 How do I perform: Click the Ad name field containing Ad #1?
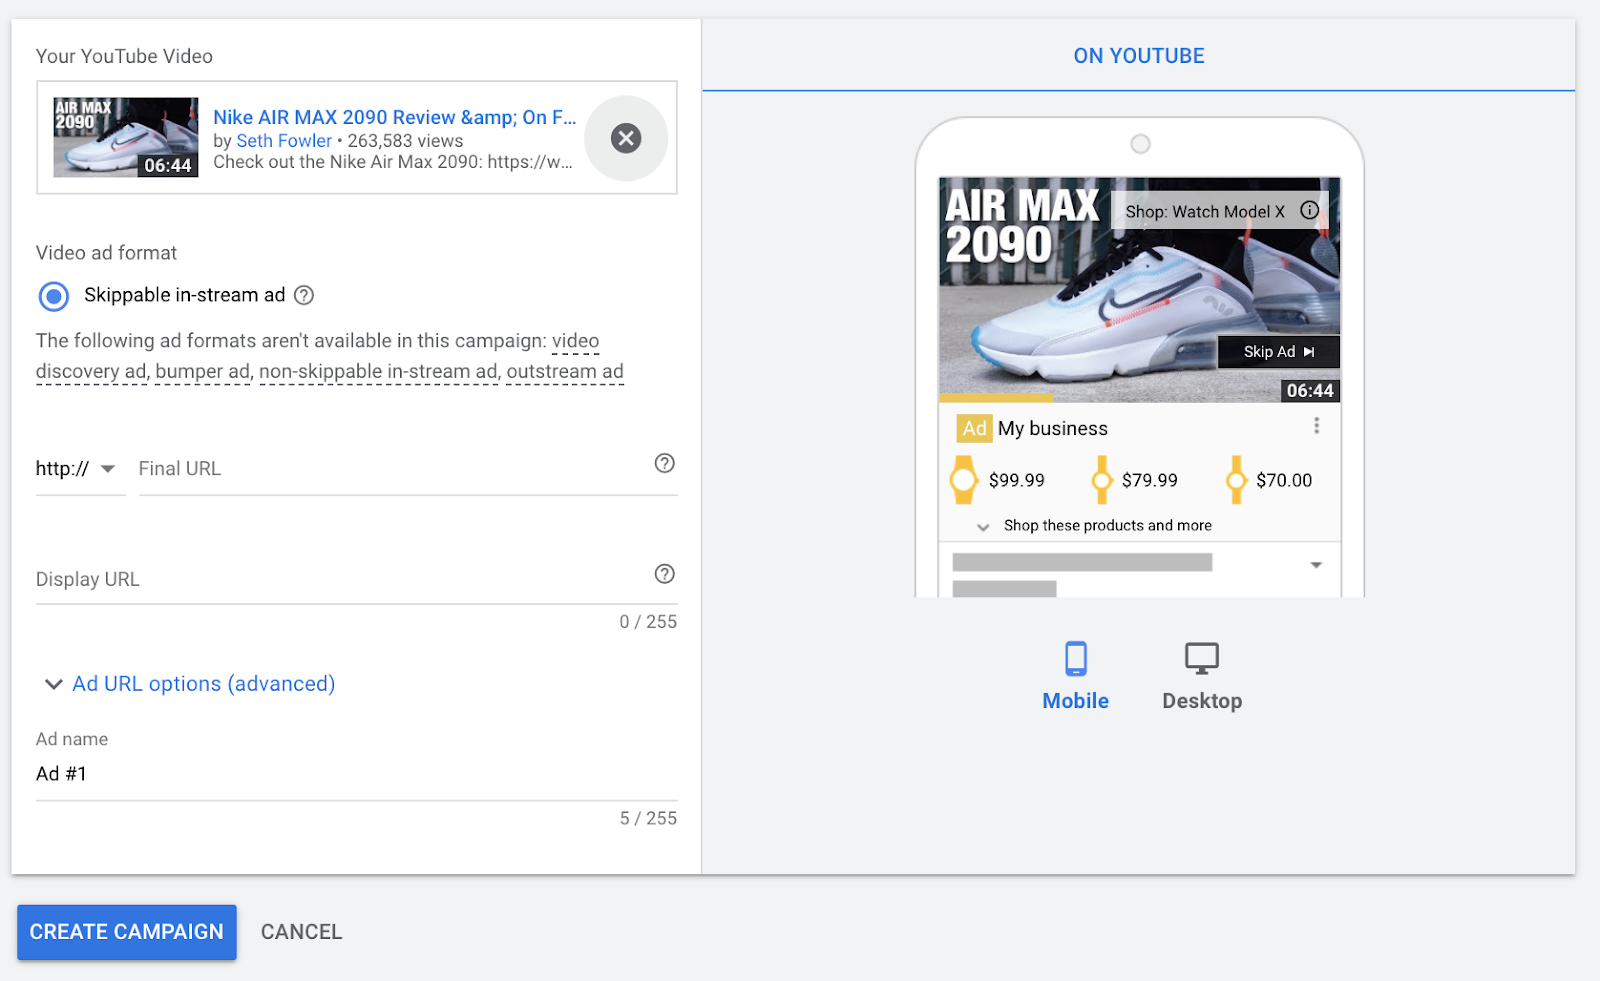point(356,774)
